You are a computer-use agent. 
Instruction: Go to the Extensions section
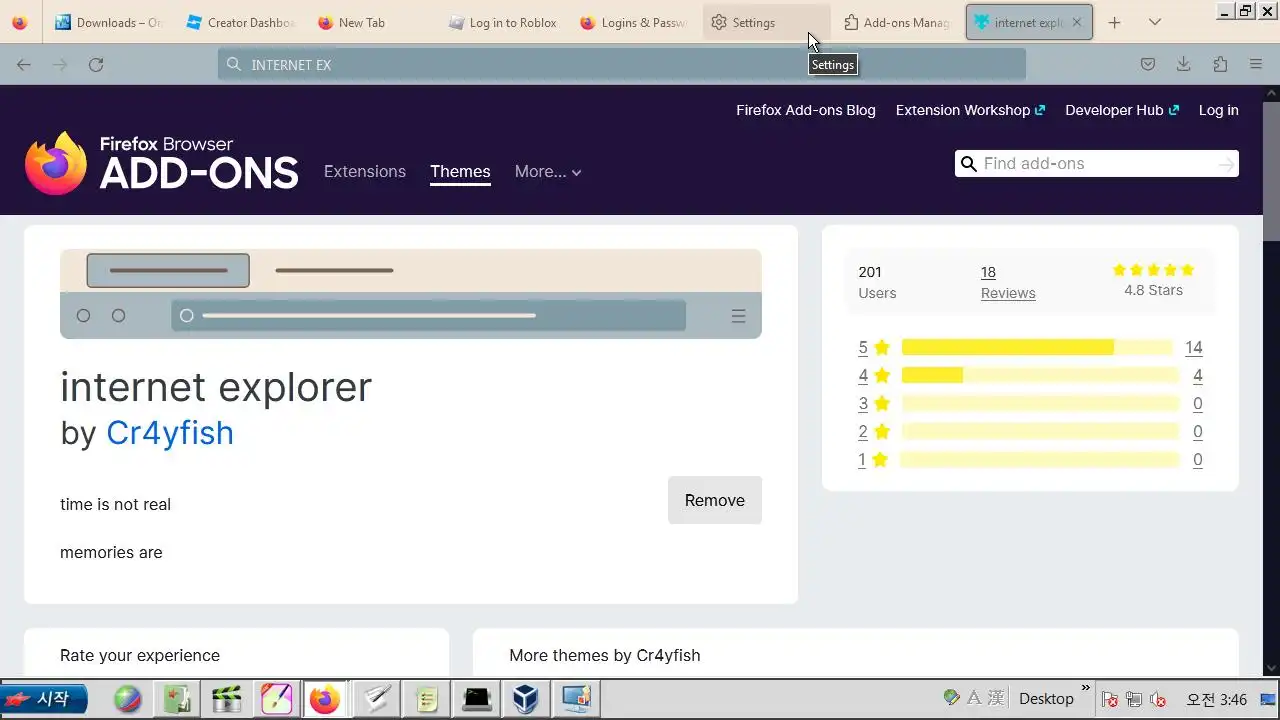[365, 171]
